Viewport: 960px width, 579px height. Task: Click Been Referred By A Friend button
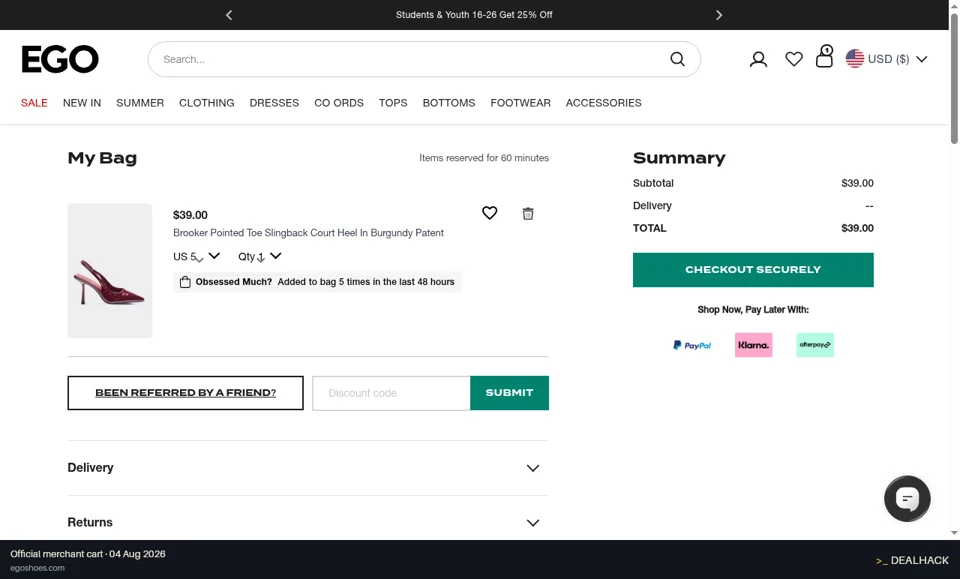point(186,393)
